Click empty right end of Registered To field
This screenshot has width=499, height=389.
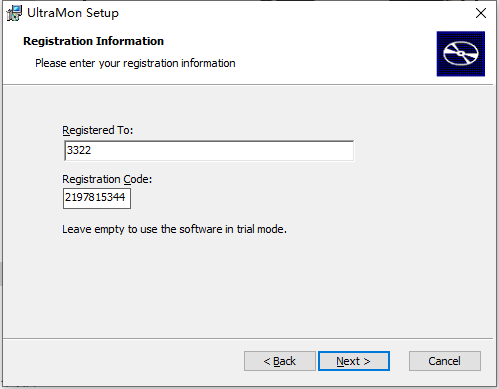tap(300, 151)
